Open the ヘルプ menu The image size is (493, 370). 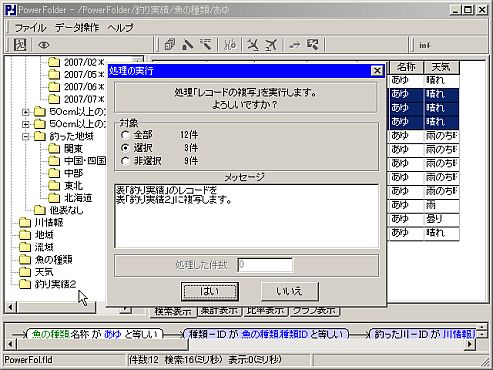[120, 27]
